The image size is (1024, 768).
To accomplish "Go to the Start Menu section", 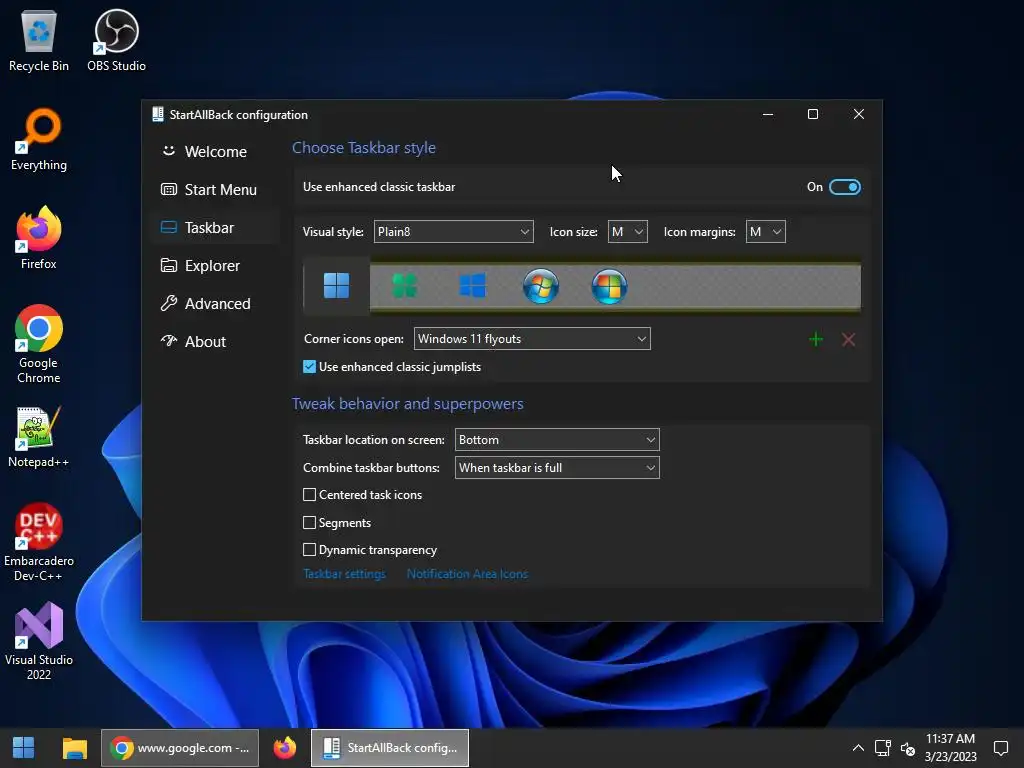I will (x=215, y=189).
